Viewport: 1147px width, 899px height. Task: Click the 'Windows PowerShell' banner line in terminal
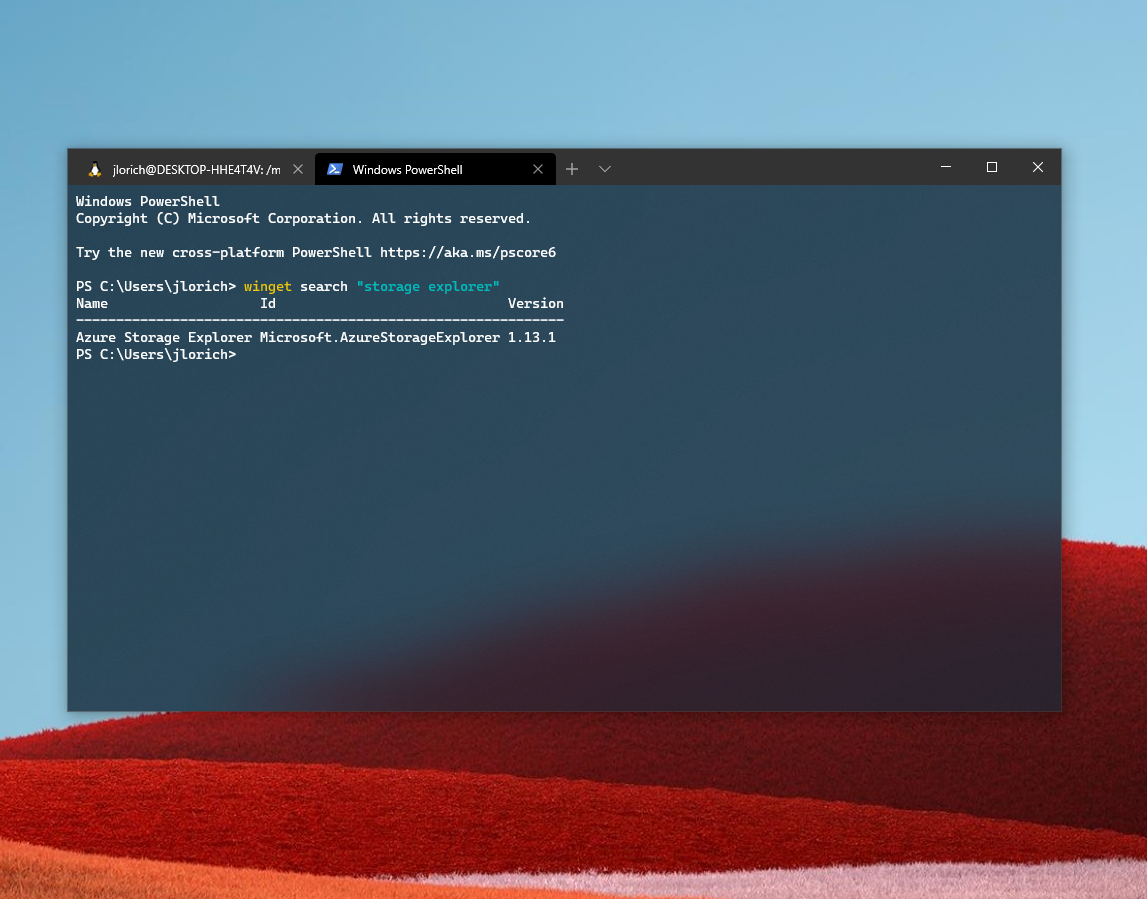point(148,201)
